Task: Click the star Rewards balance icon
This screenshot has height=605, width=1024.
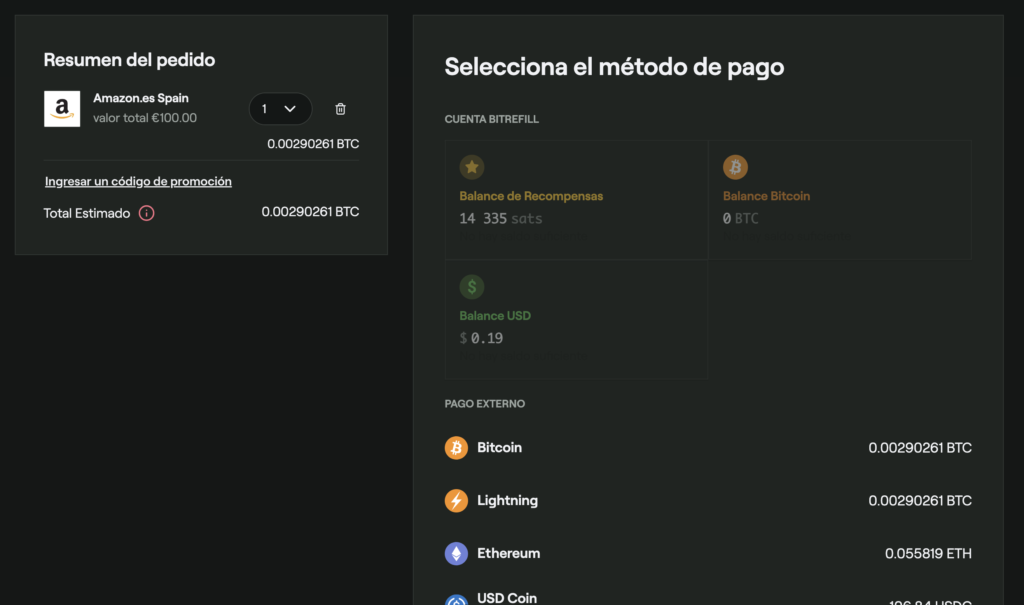Action: (x=472, y=167)
